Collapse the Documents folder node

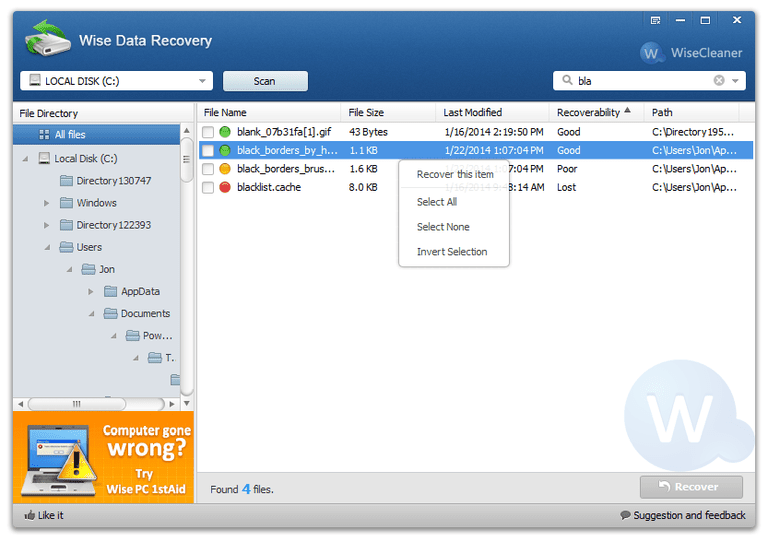pos(90,314)
